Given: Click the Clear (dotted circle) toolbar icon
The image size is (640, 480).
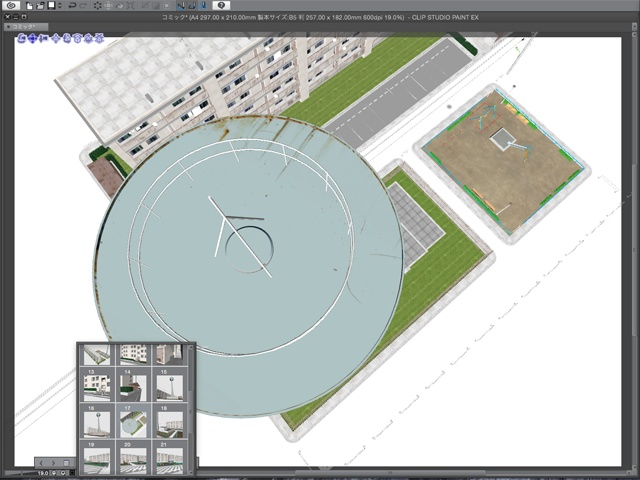Looking at the screenshot, I should [x=98, y=6].
